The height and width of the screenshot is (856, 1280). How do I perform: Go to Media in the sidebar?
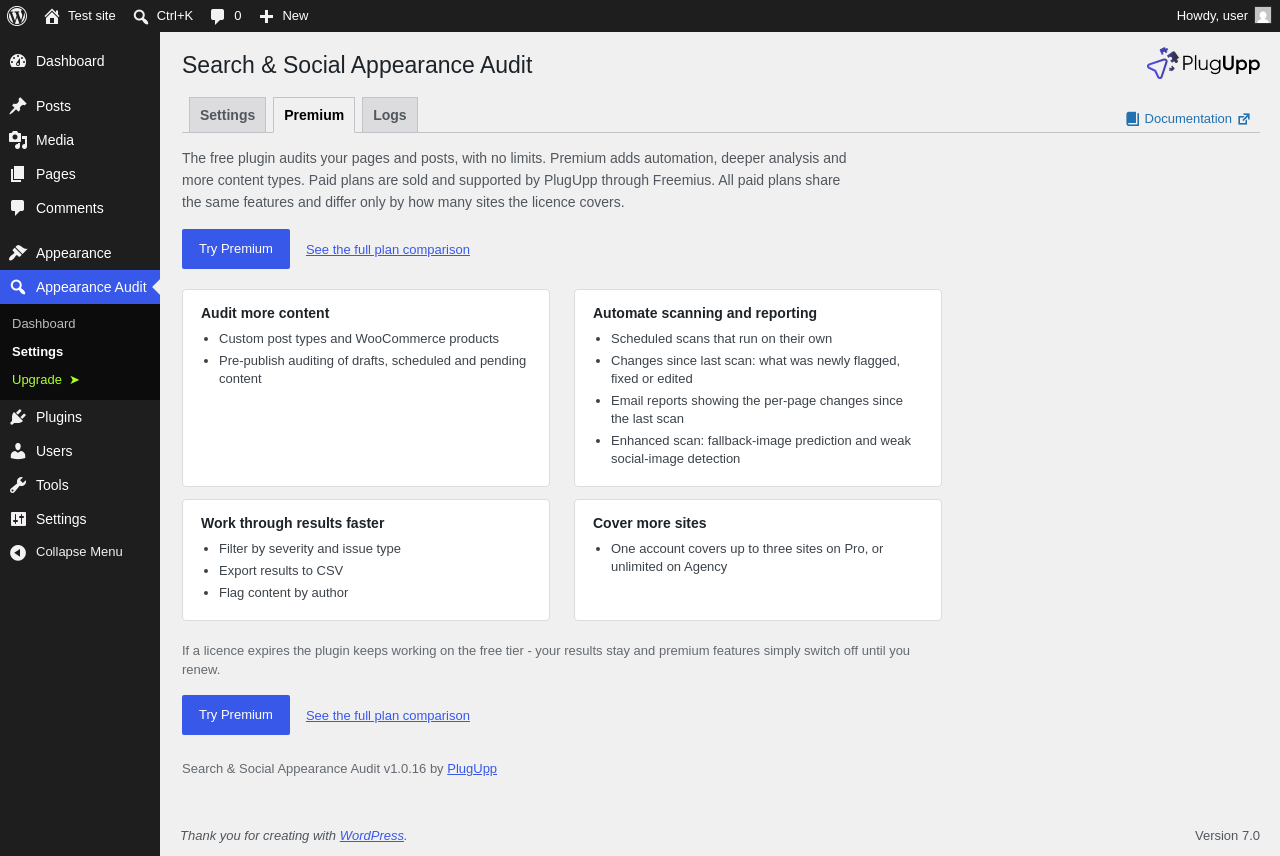tap(80, 140)
